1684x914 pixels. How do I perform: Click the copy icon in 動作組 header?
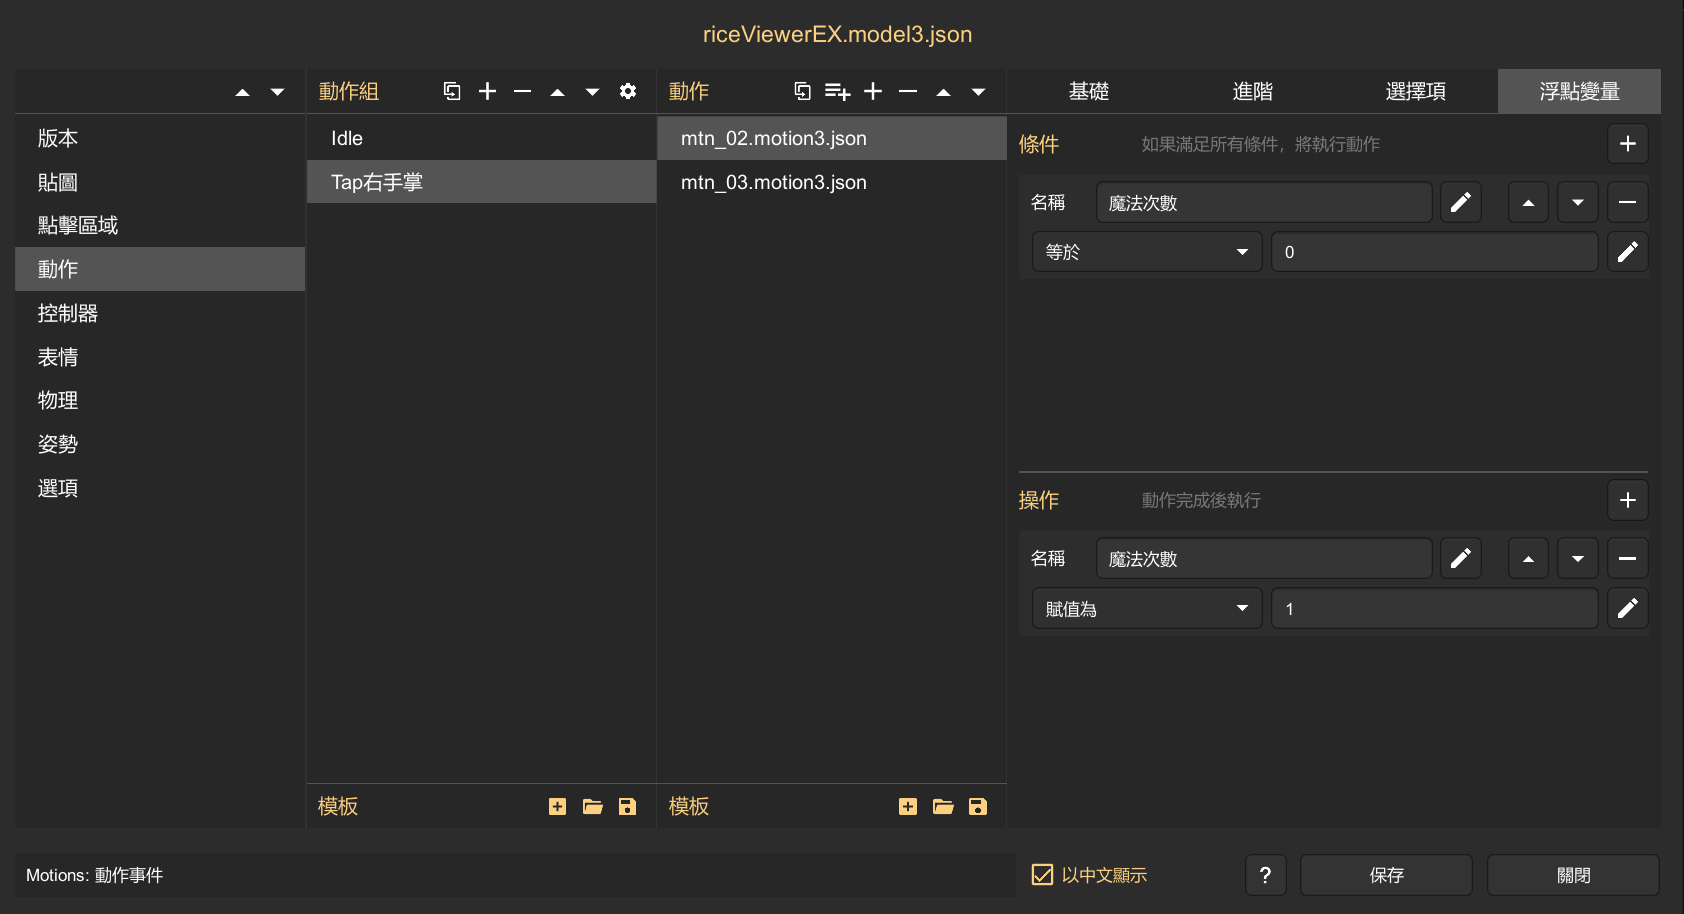452,92
